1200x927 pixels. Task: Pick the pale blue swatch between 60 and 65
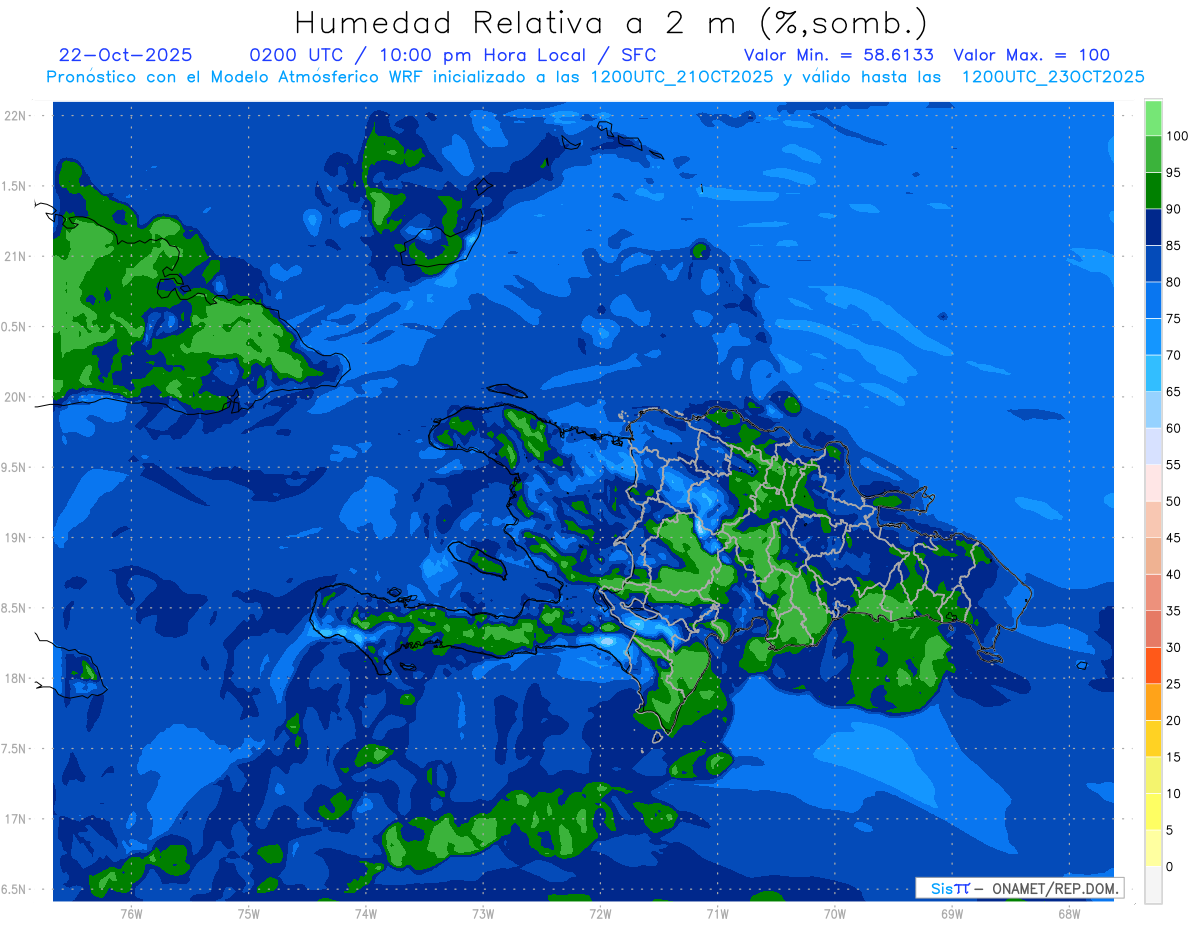1153,409
